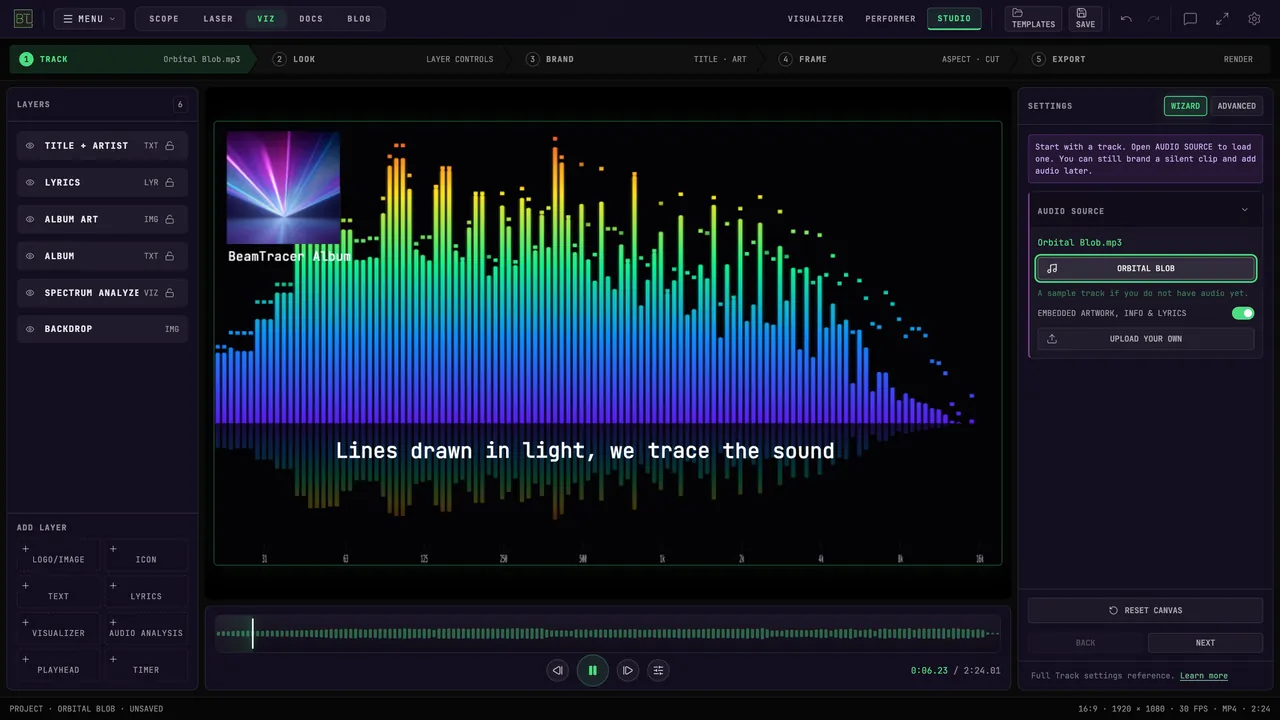Click the redo arrow icon
This screenshot has height=720, width=1280.
(x=1154, y=19)
